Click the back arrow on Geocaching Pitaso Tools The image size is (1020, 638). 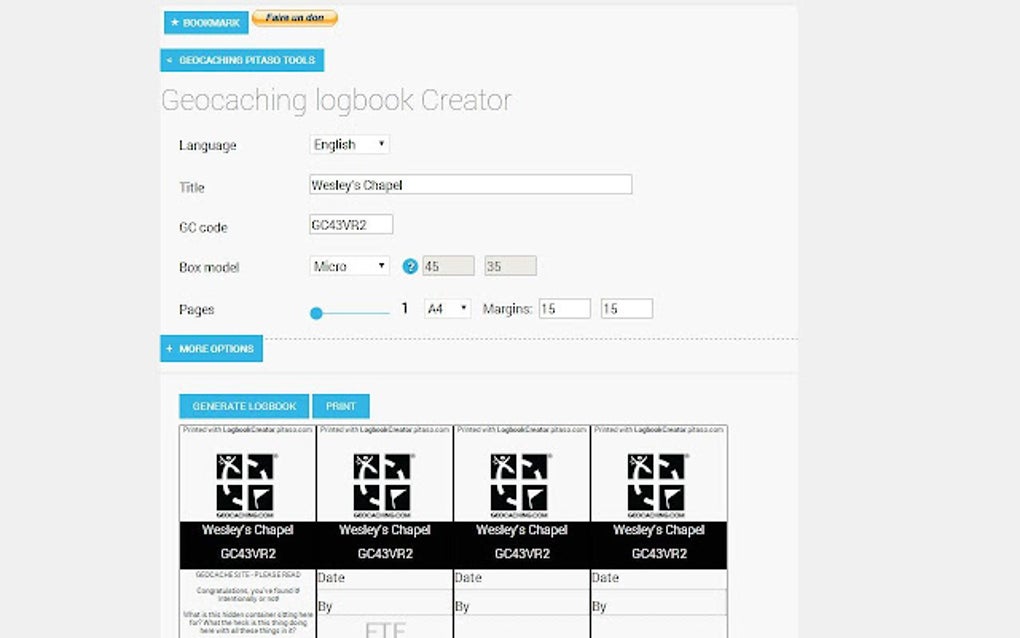point(170,60)
